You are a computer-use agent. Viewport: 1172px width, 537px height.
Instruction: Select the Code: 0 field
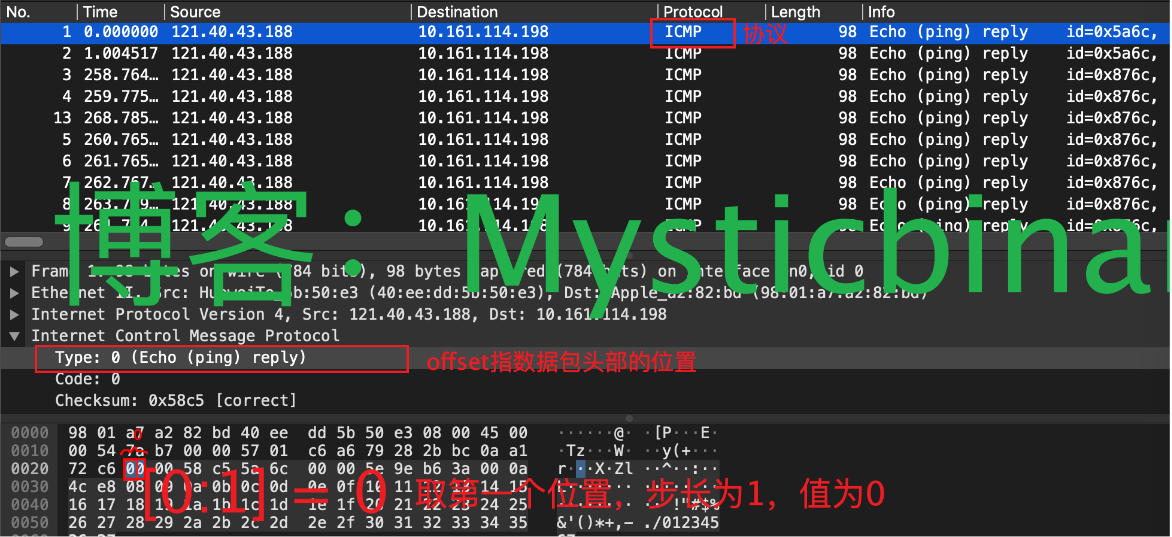(88, 379)
